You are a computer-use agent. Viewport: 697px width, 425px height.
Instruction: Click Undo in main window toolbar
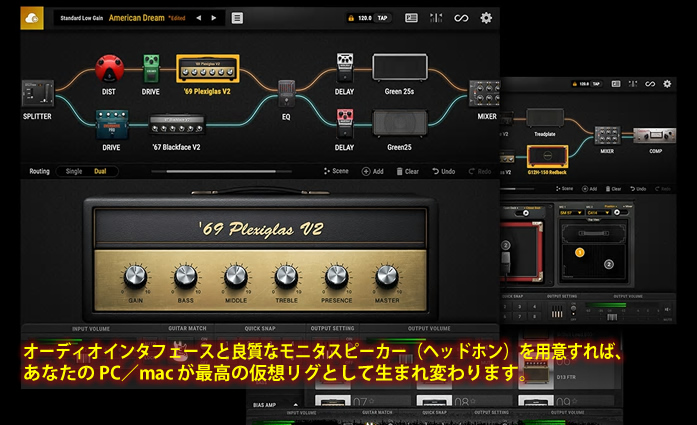pyautogui.click(x=444, y=171)
